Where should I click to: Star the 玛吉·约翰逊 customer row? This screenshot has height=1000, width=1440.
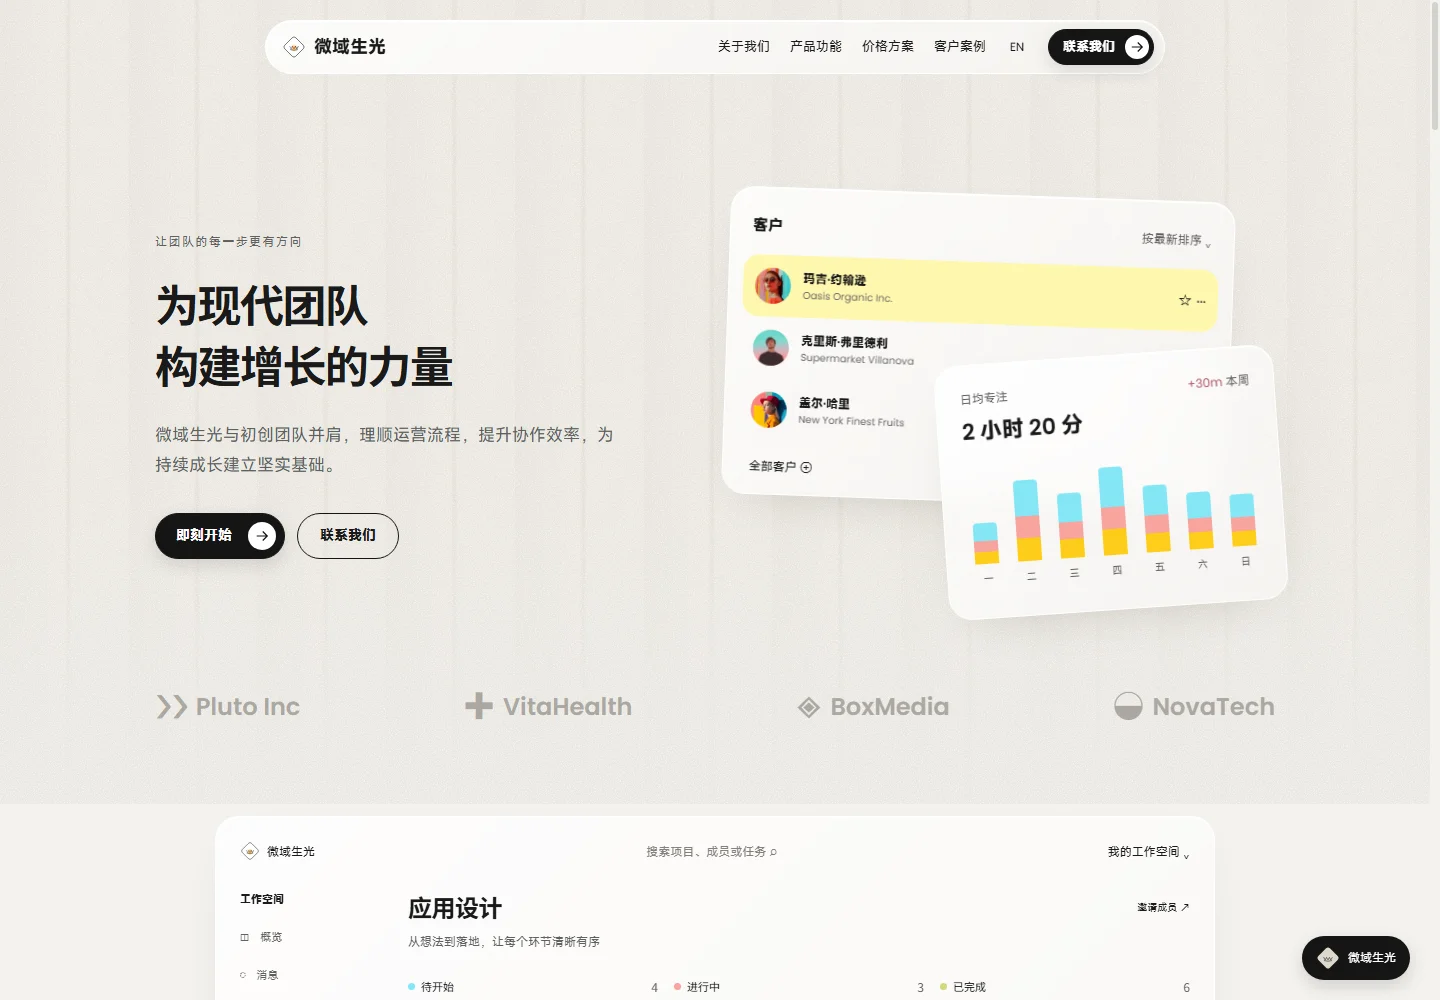point(1185,300)
